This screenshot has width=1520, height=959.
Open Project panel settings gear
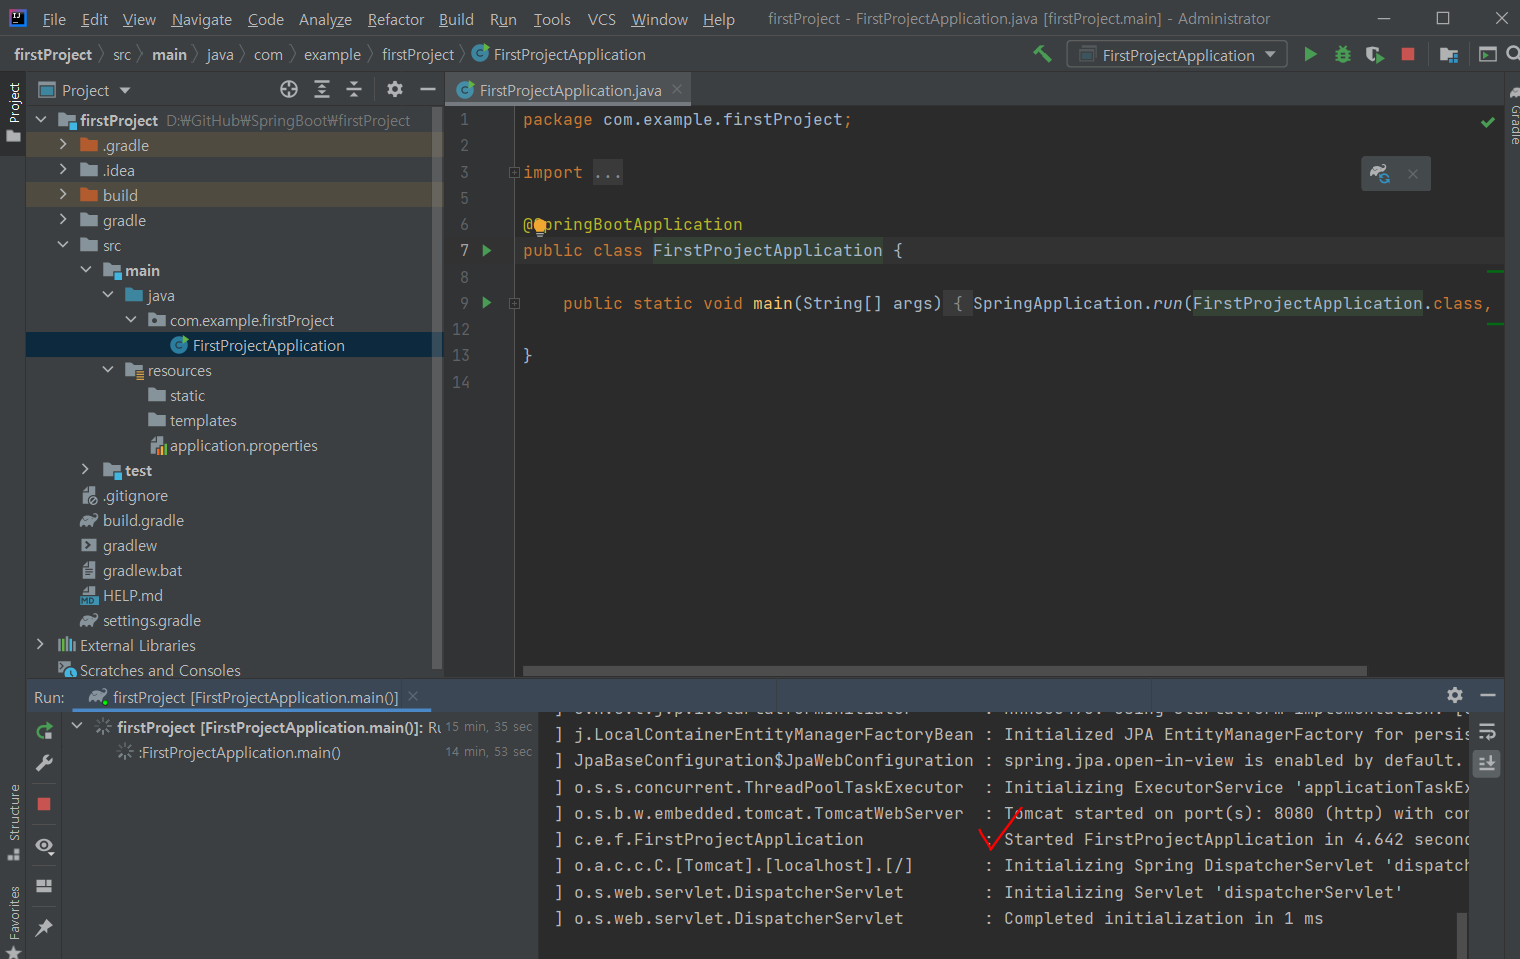click(395, 89)
